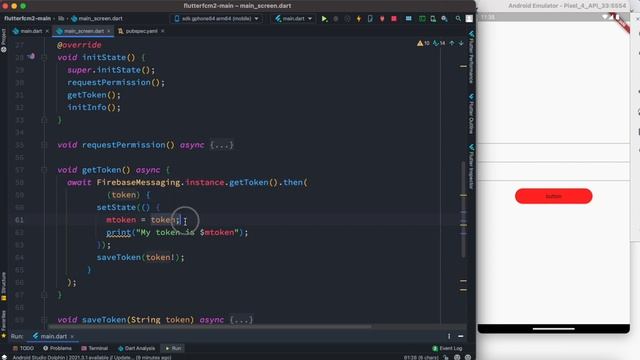Viewport: 640px width, 360px height.
Task: Click the print("My token is" line
Action: 177,232
